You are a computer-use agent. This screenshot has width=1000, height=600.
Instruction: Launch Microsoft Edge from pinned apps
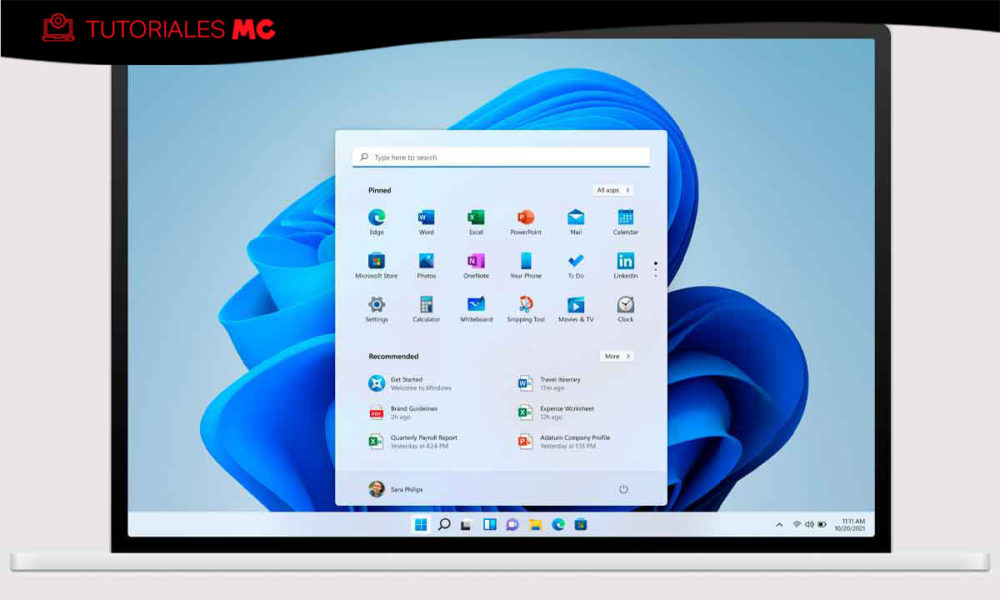click(376, 217)
